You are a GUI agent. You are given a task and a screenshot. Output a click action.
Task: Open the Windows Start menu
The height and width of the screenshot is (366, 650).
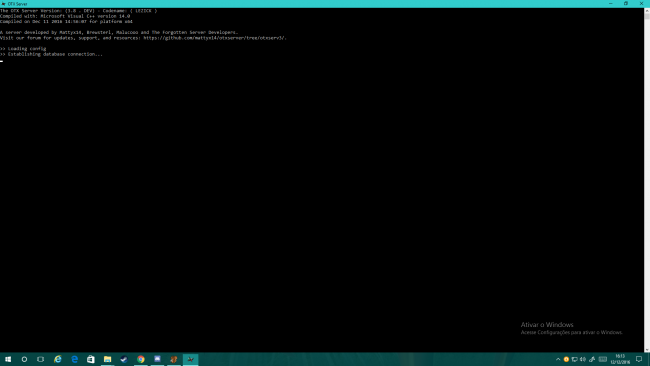point(8,359)
